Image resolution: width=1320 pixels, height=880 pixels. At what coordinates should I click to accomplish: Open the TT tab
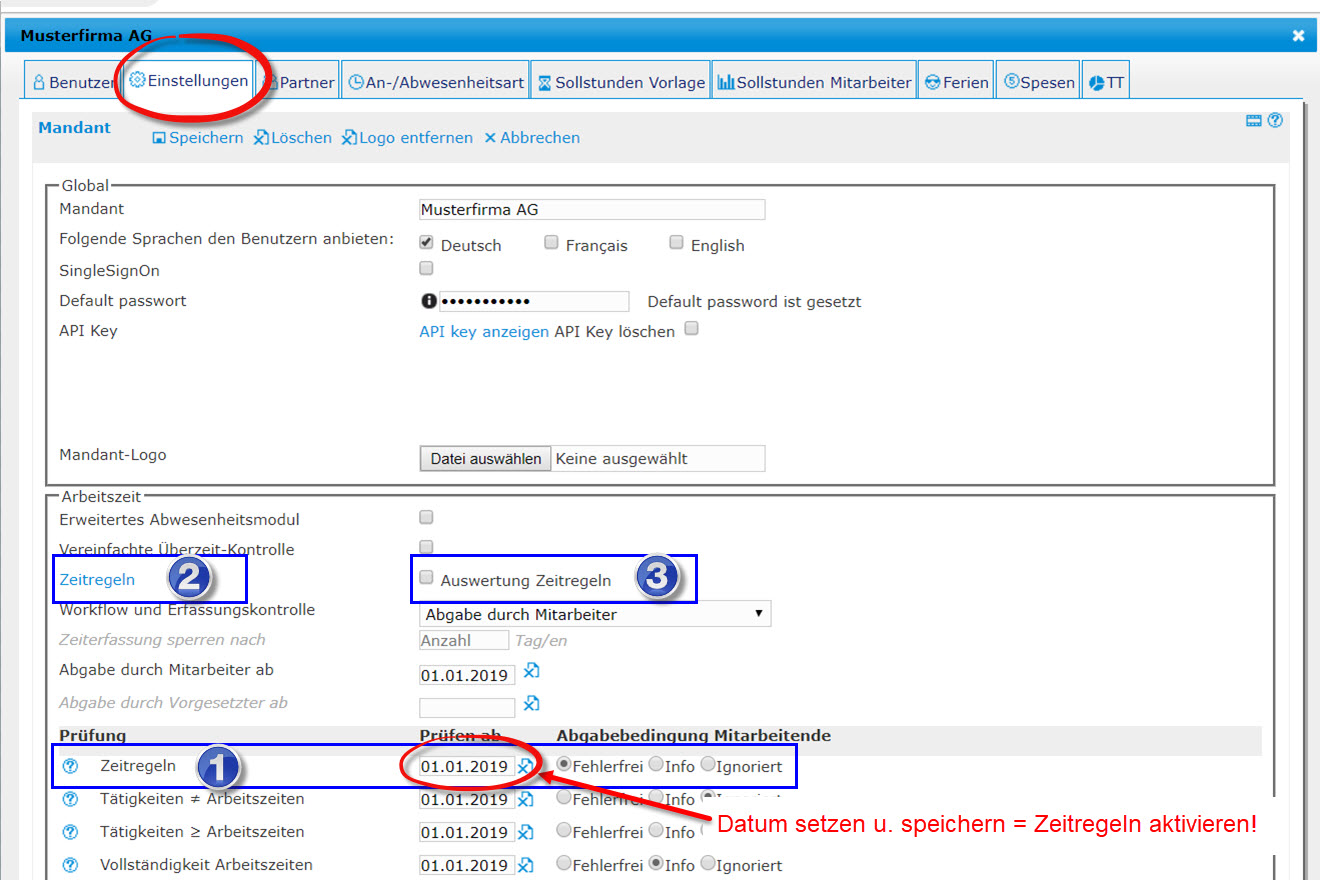[1106, 83]
